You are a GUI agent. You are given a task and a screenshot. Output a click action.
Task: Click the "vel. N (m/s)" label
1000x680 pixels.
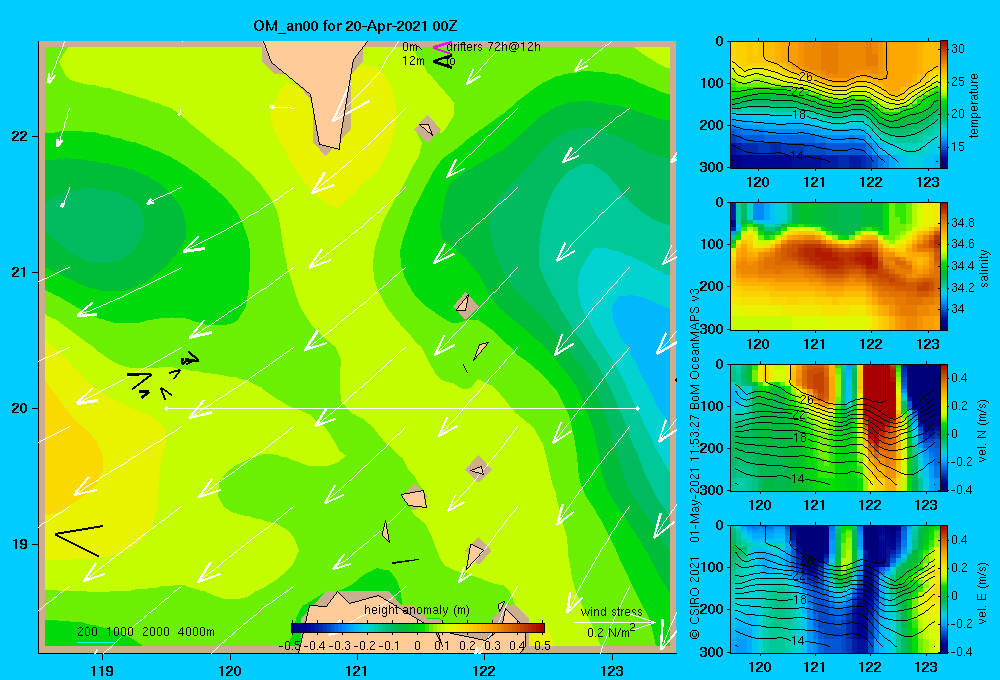pyautogui.click(x=983, y=431)
